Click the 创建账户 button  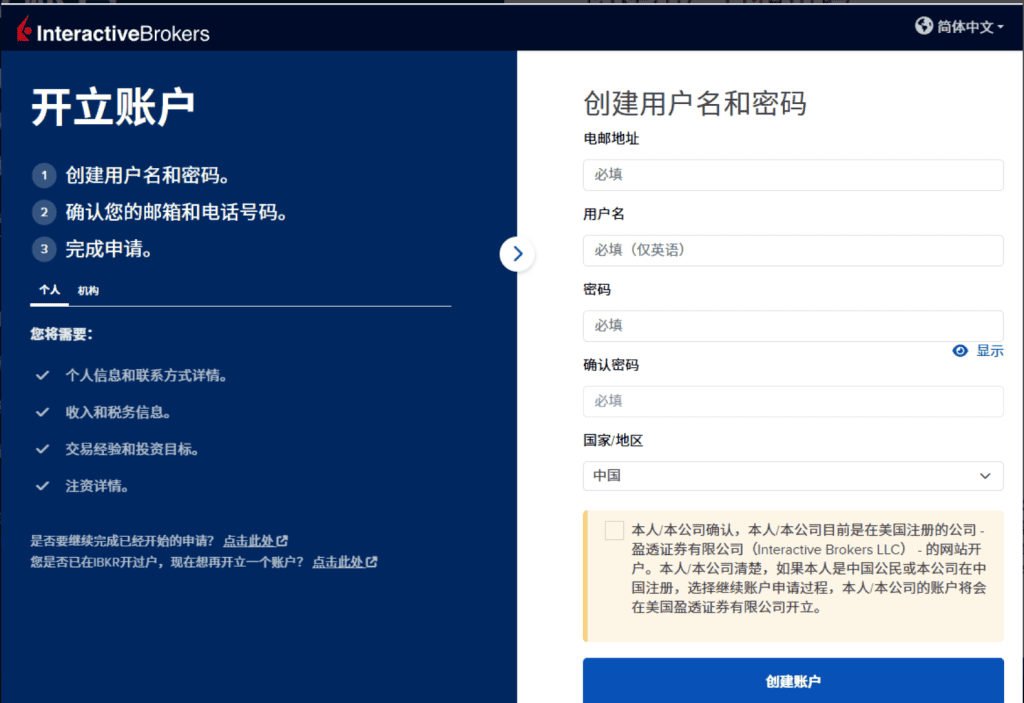(793, 681)
